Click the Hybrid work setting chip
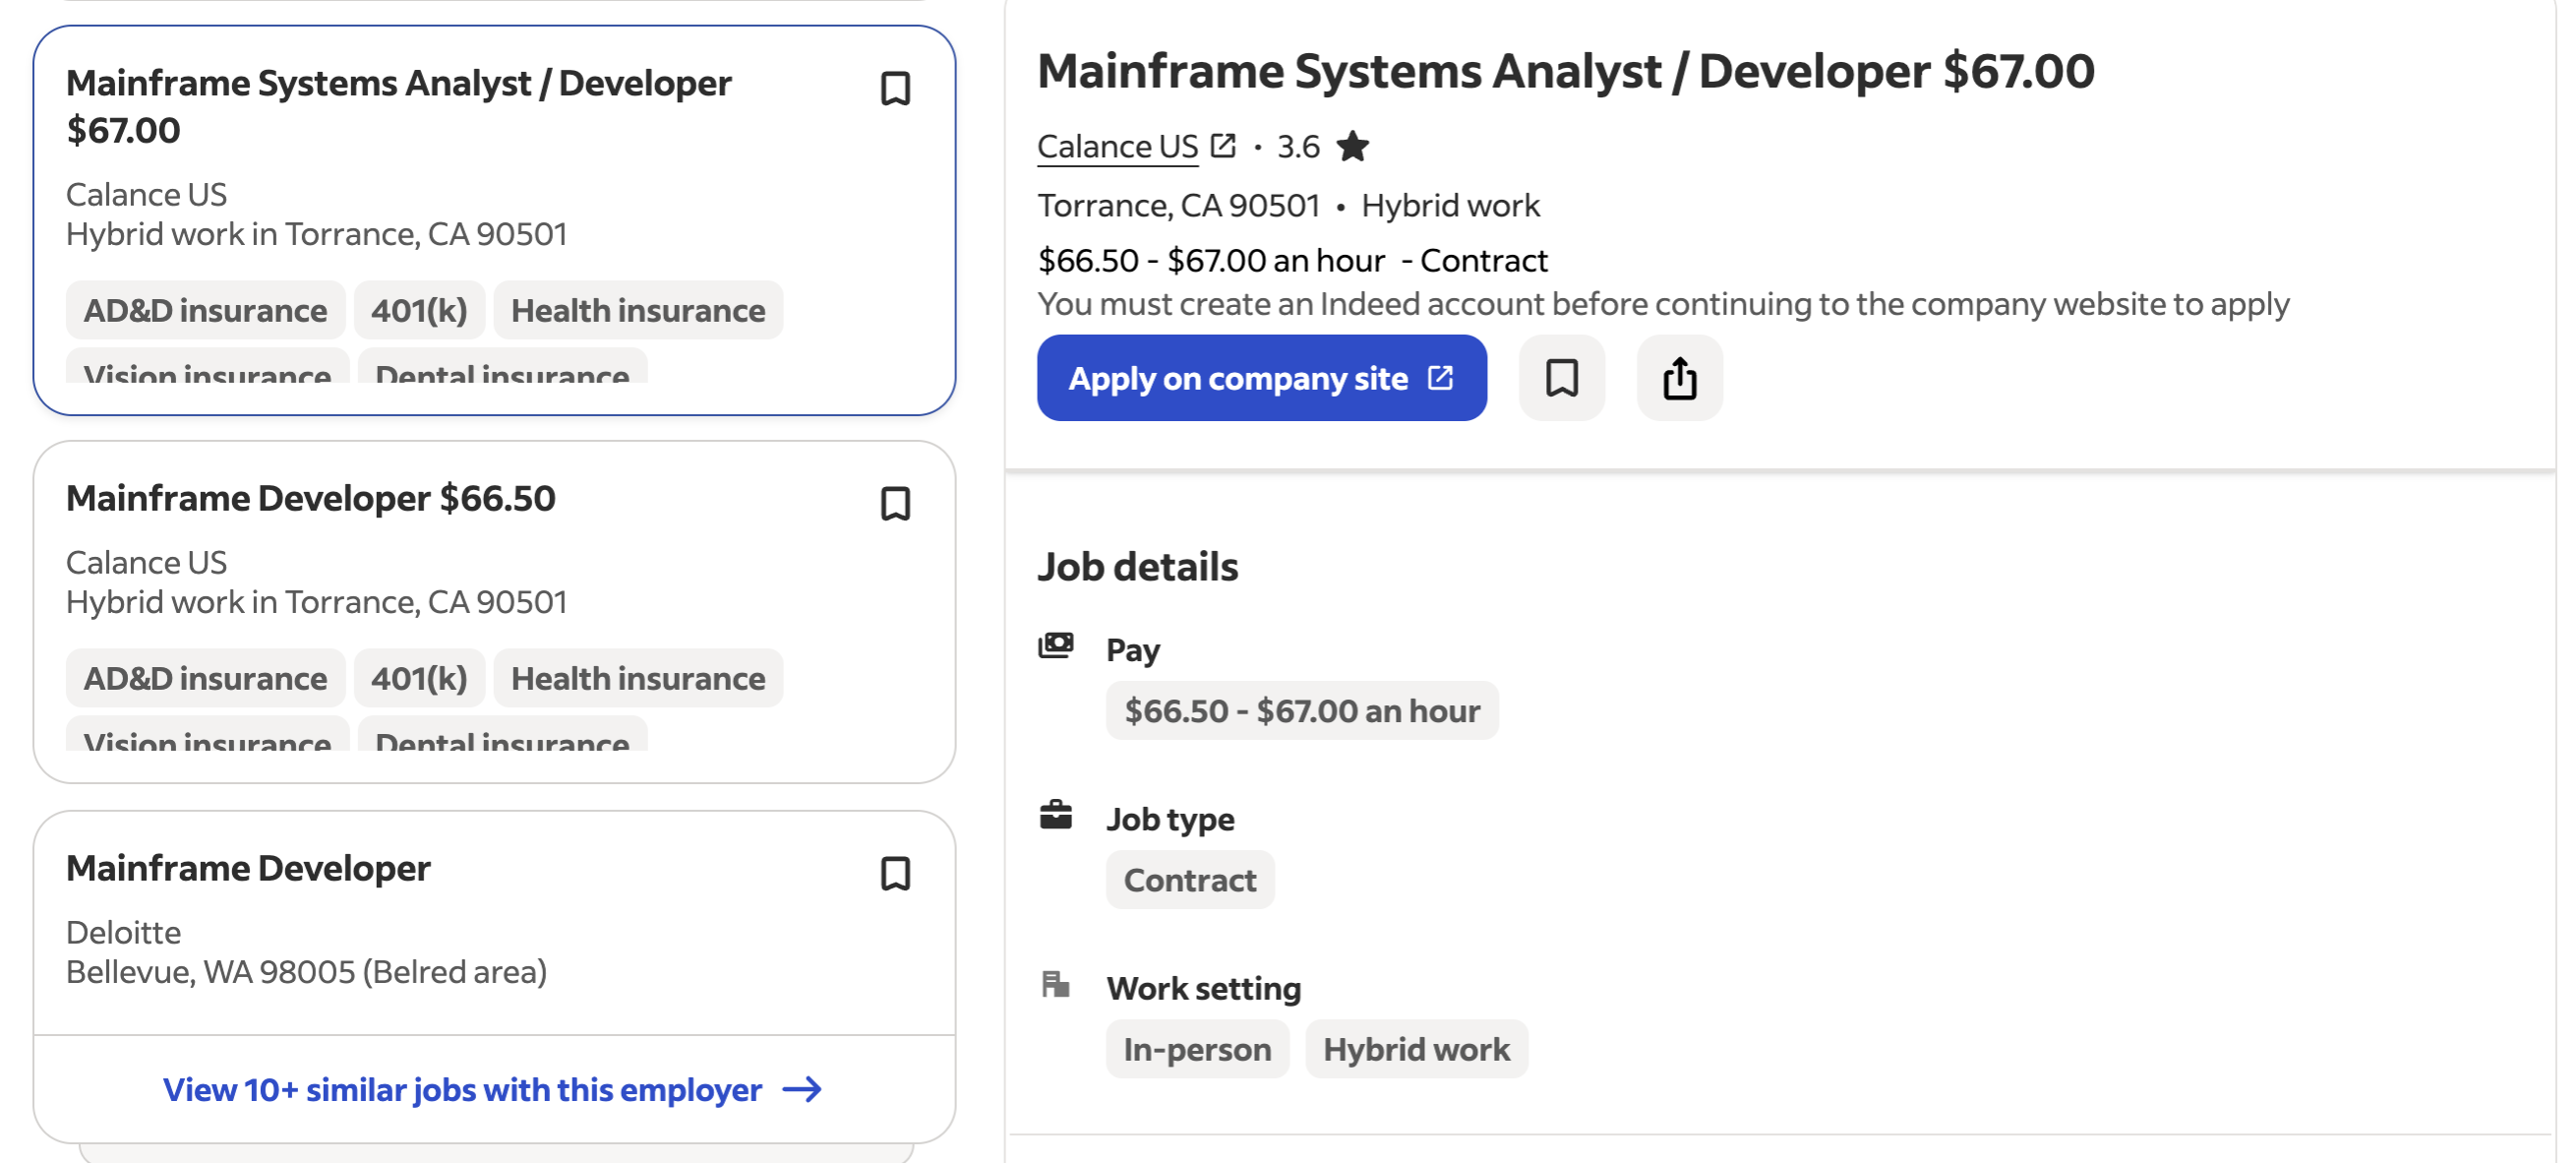2576x1163 pixels. coord(1416,1049)
